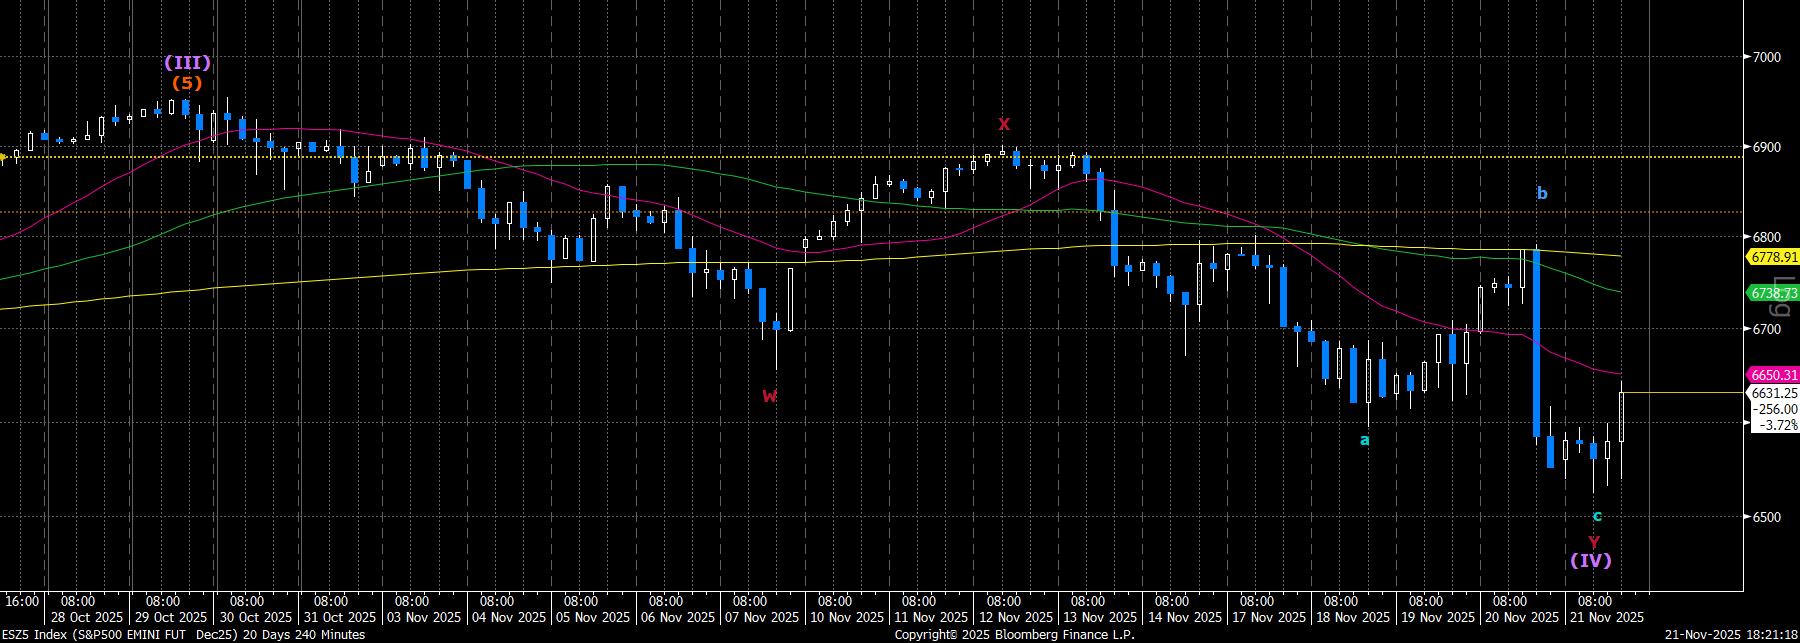The height and width of the screenshot is (643, 1800).
Task: Select the cyan a wave label
Action: pos(1364,440)
